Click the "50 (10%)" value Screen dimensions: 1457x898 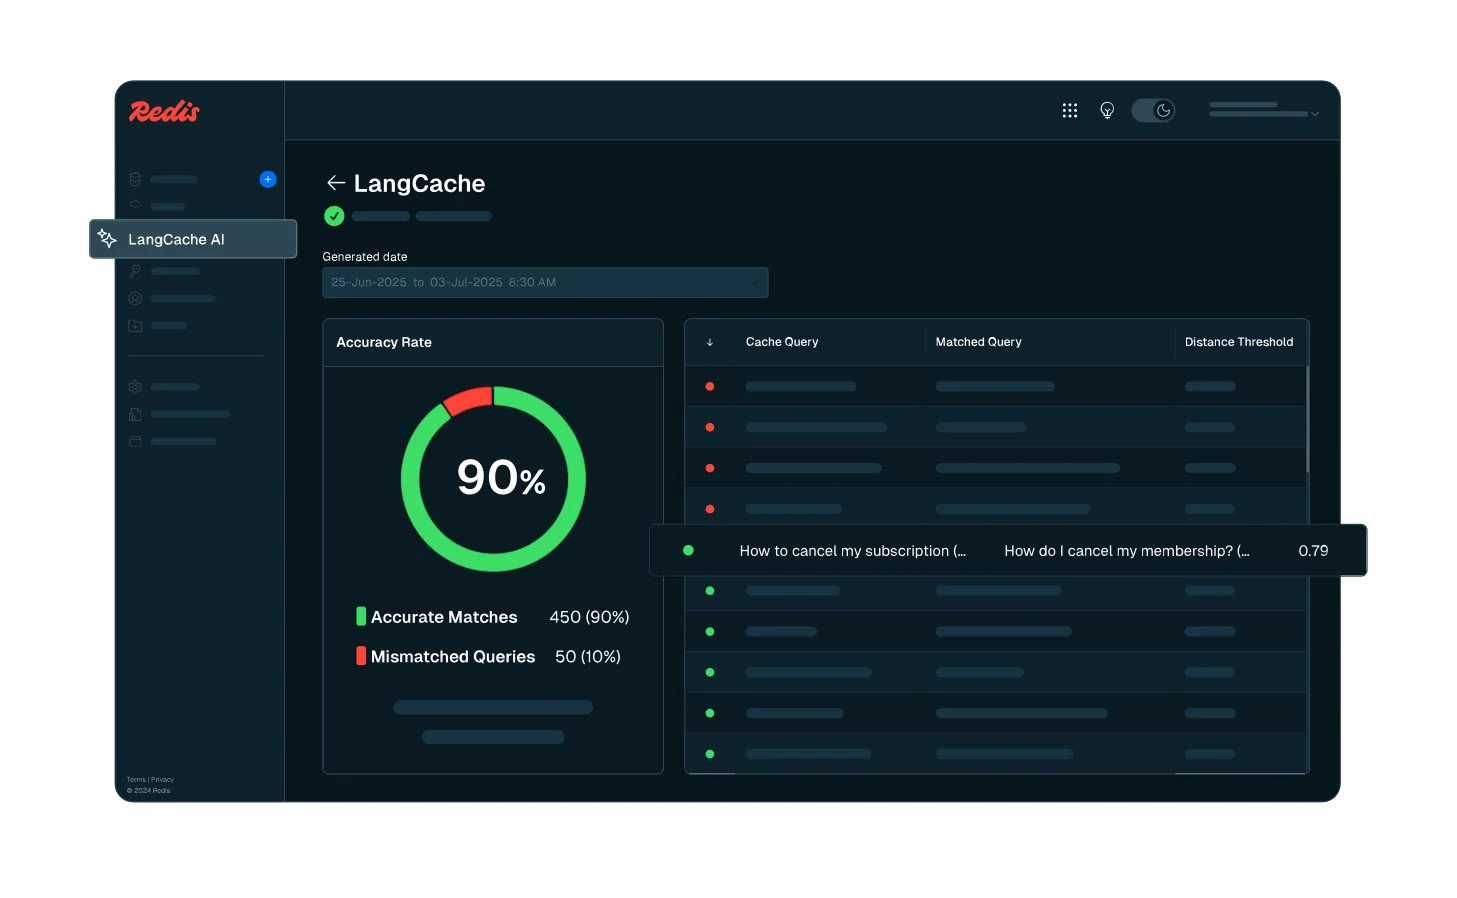588,657
